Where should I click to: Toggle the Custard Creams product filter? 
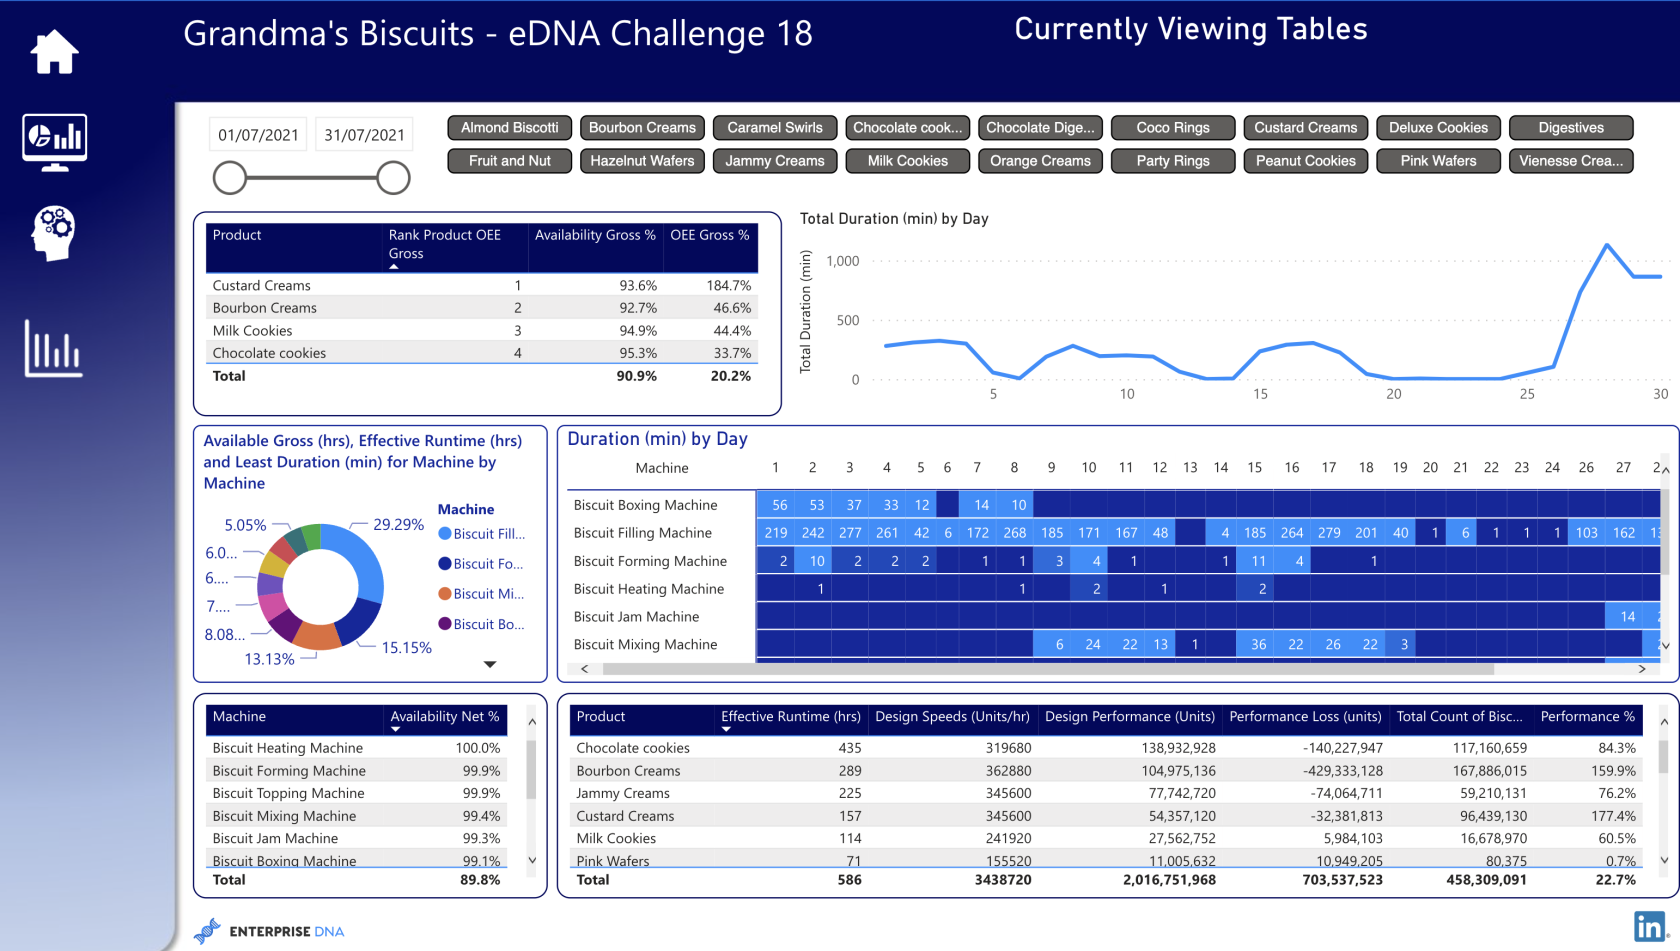[x=1305, y=128]
